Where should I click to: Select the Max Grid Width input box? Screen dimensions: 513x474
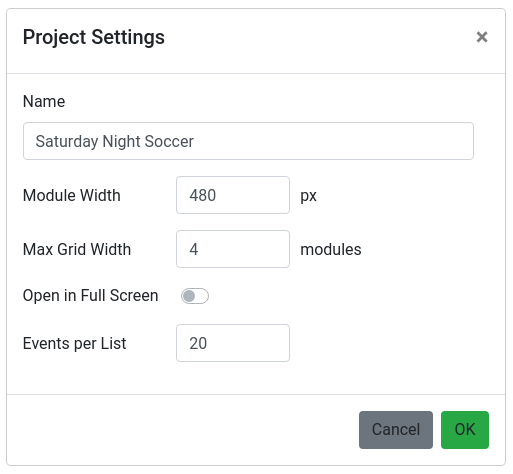[233, 249]
